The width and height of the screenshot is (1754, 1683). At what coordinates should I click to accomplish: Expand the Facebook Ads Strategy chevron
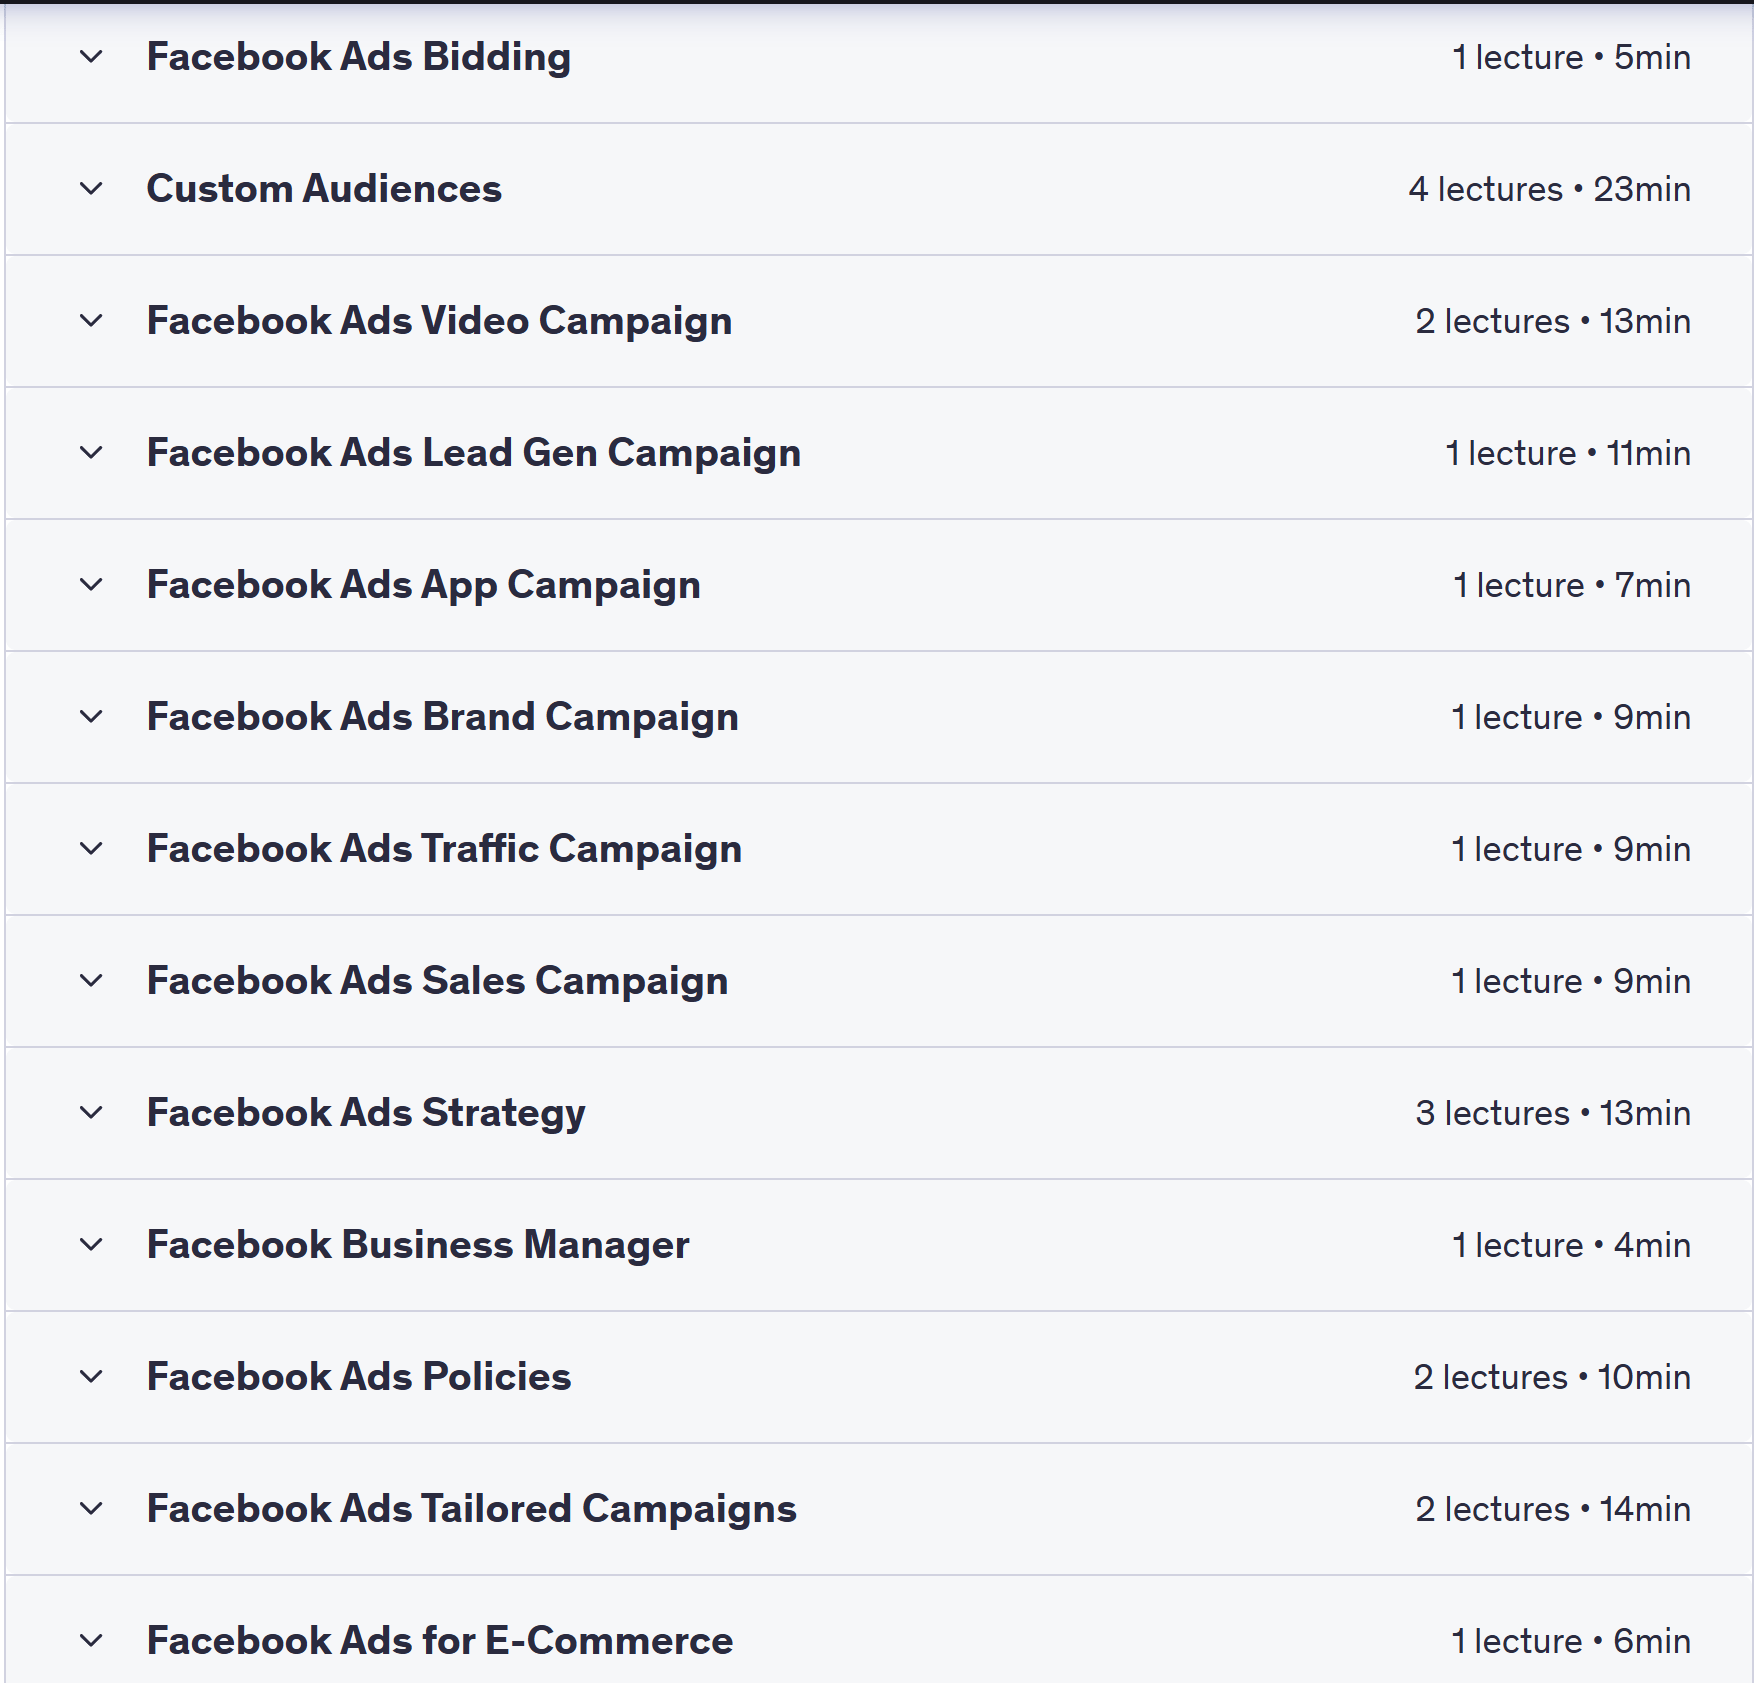[91, 1113]
